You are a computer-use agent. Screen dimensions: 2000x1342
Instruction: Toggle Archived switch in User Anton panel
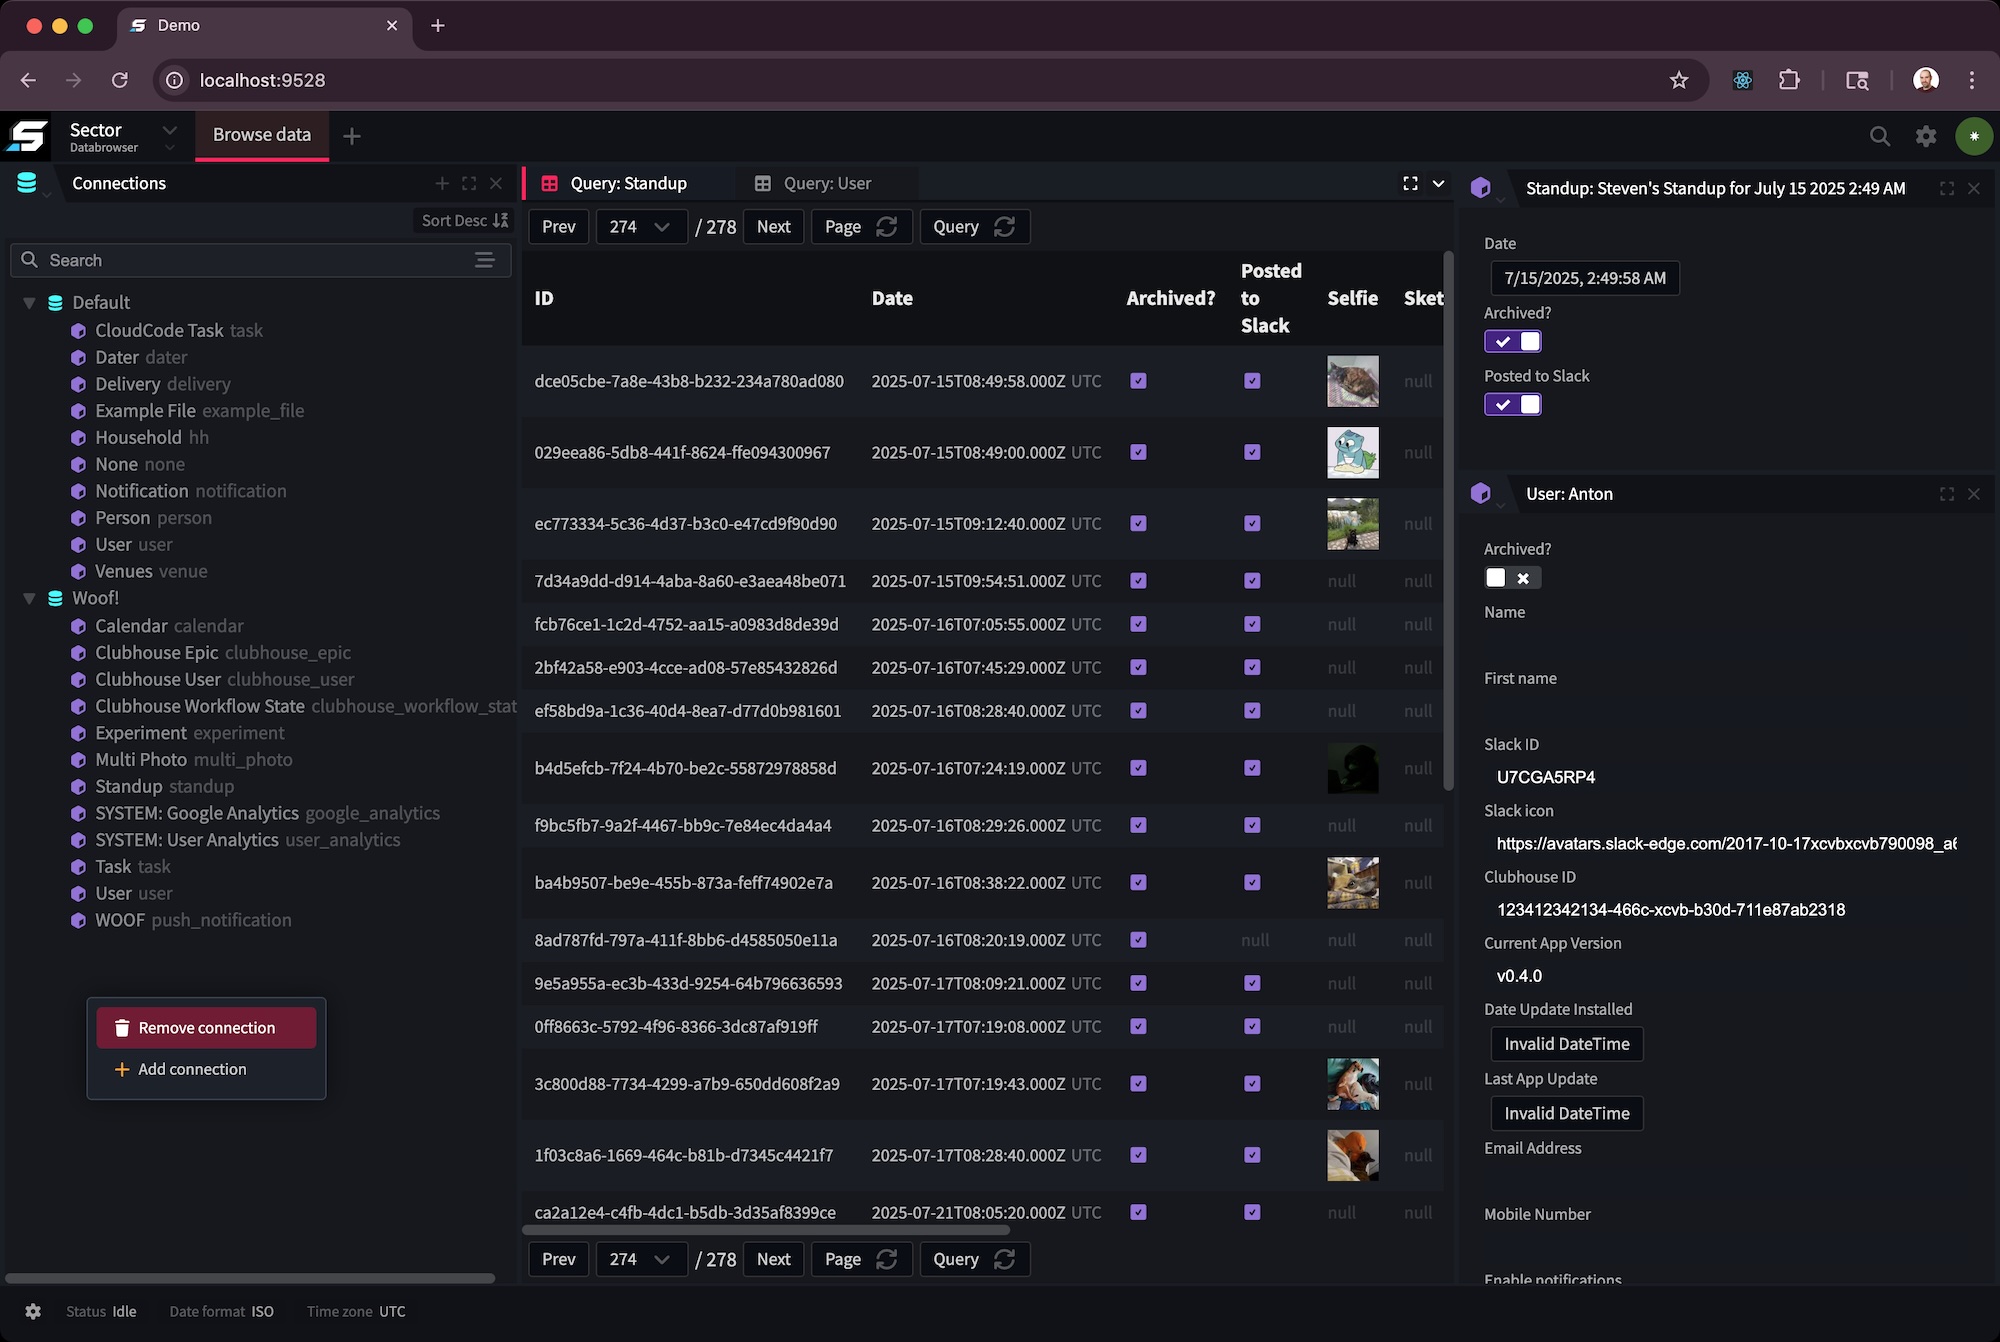(x=1512, y=578)
